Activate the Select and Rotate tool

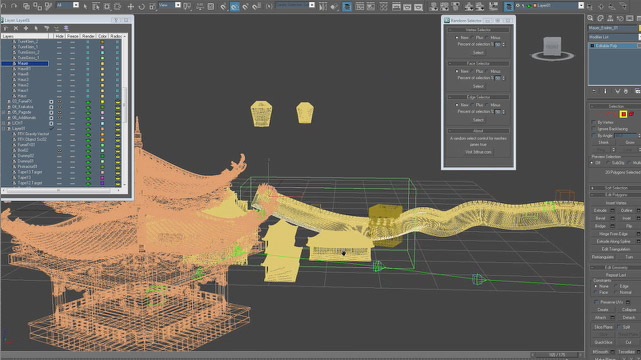[x=141, y=6]
